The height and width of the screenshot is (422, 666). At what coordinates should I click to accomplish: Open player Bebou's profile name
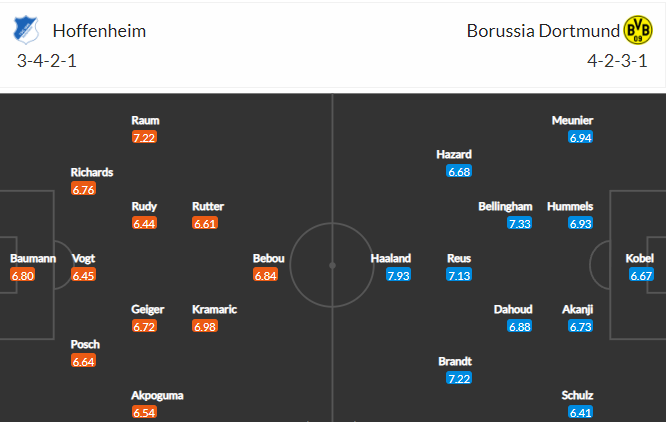pos(268,258)
